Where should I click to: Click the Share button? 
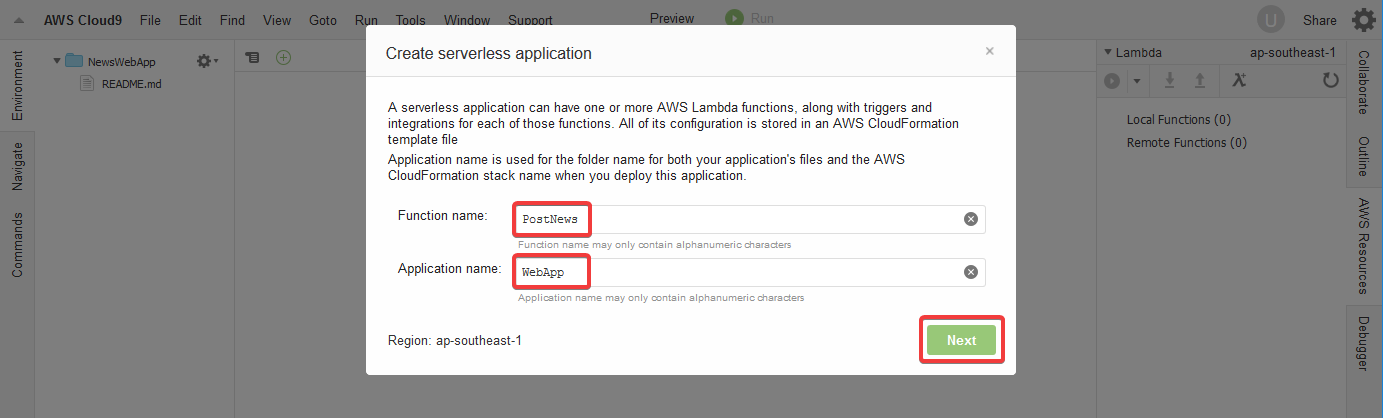(1320, 20)
